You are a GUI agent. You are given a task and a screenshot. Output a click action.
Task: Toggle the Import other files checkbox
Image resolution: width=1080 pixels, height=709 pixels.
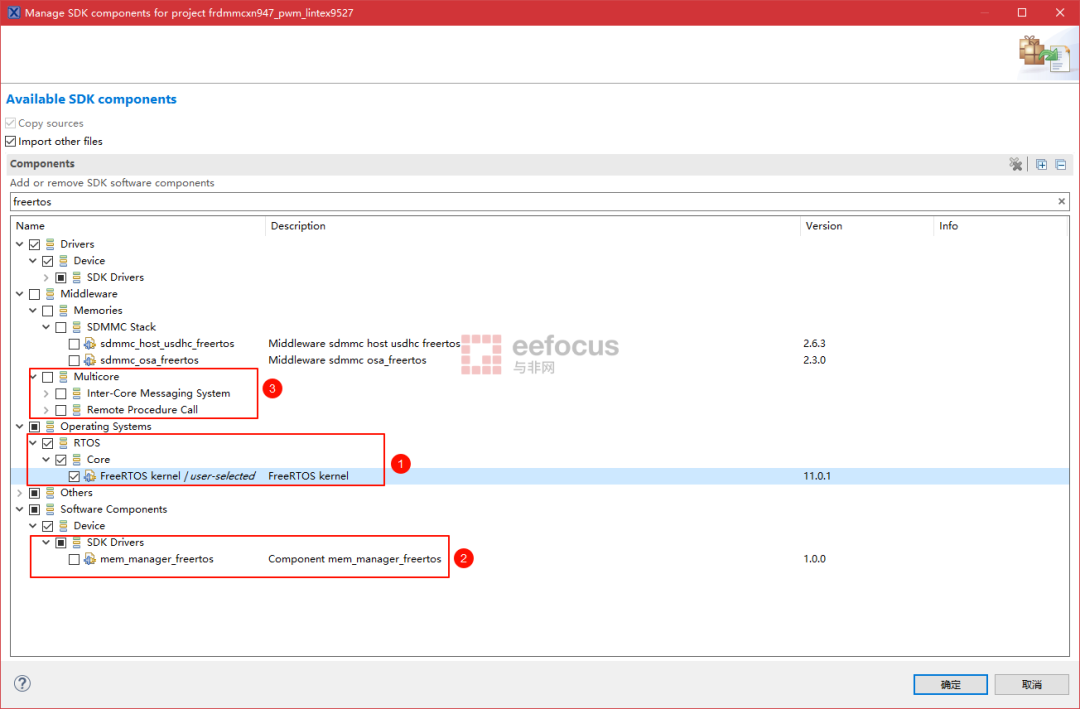pos(10,141)
